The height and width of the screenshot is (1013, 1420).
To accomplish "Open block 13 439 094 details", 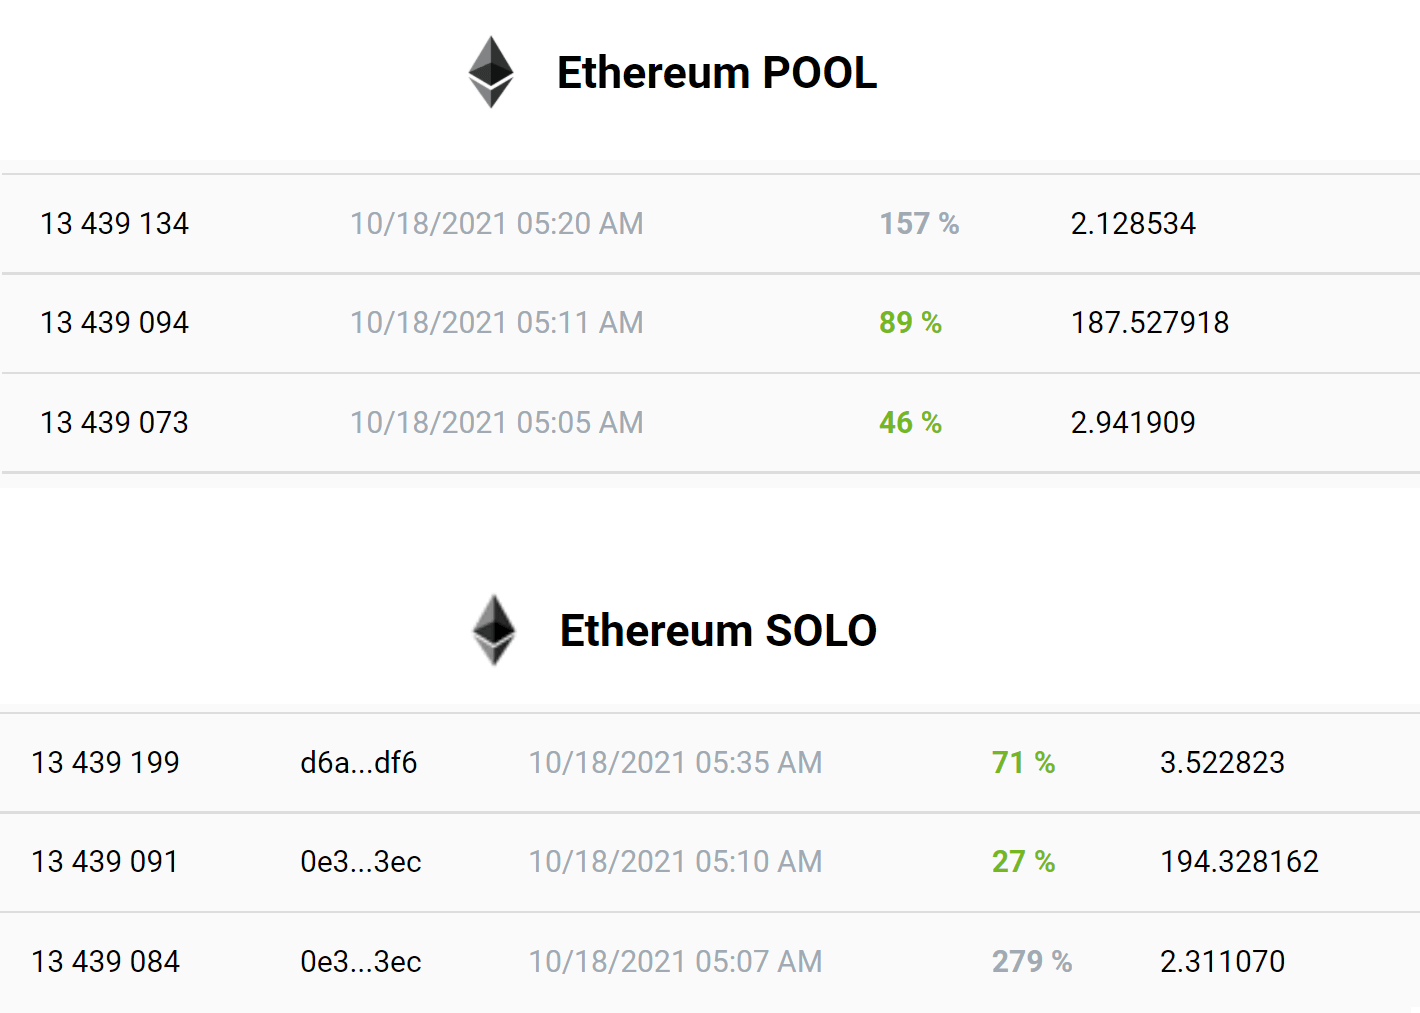I will point(114,322).
